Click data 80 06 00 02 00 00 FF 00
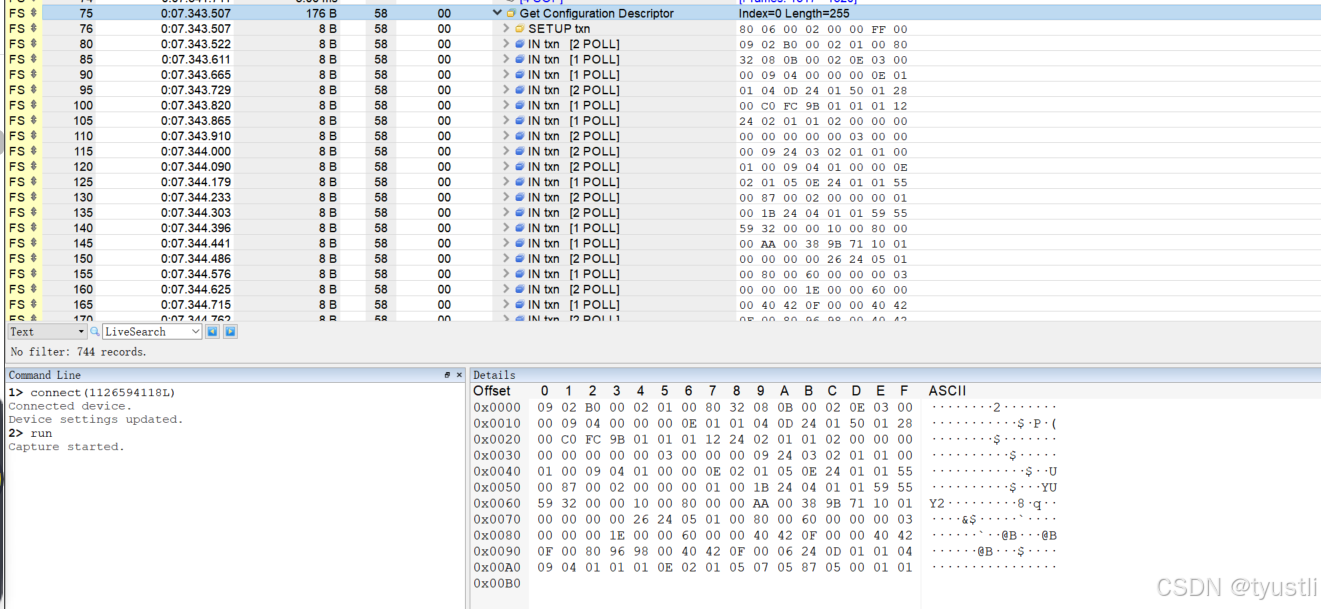This screenshot has width=1321, height=609. pyautogui.click(x=823, y=29)
